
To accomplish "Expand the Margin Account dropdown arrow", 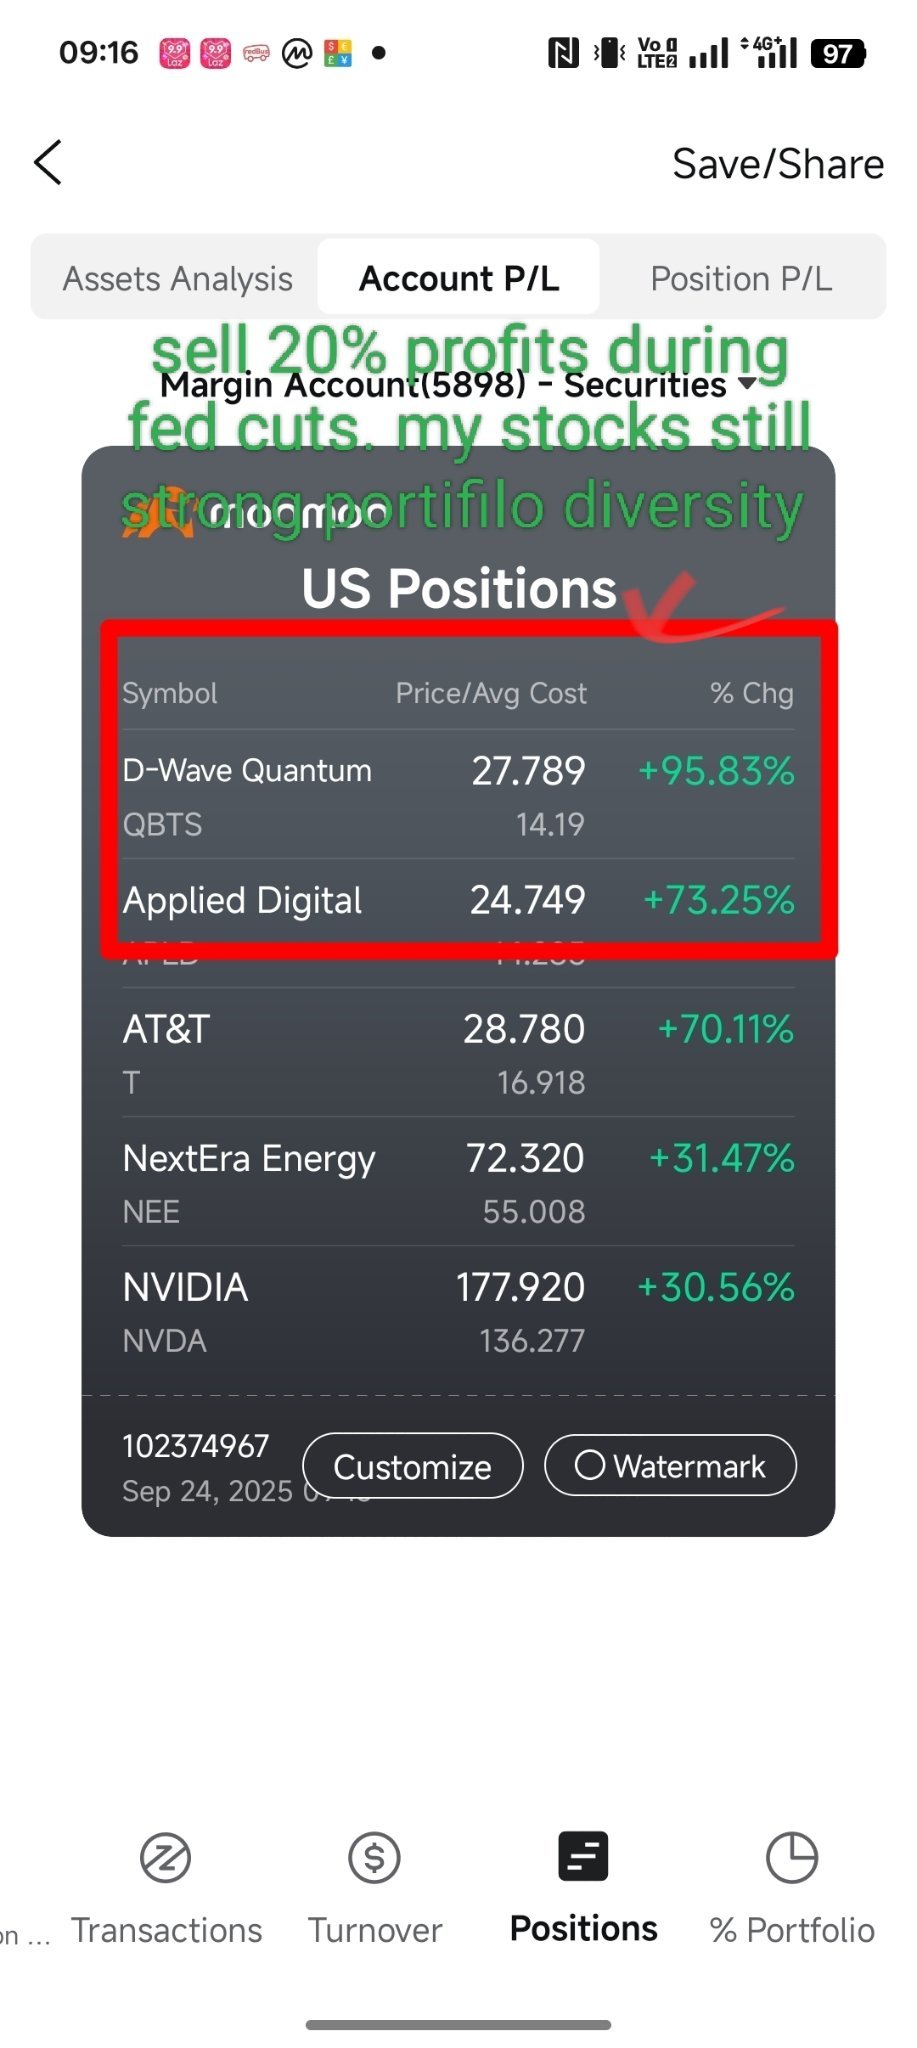I will (747, 384).
